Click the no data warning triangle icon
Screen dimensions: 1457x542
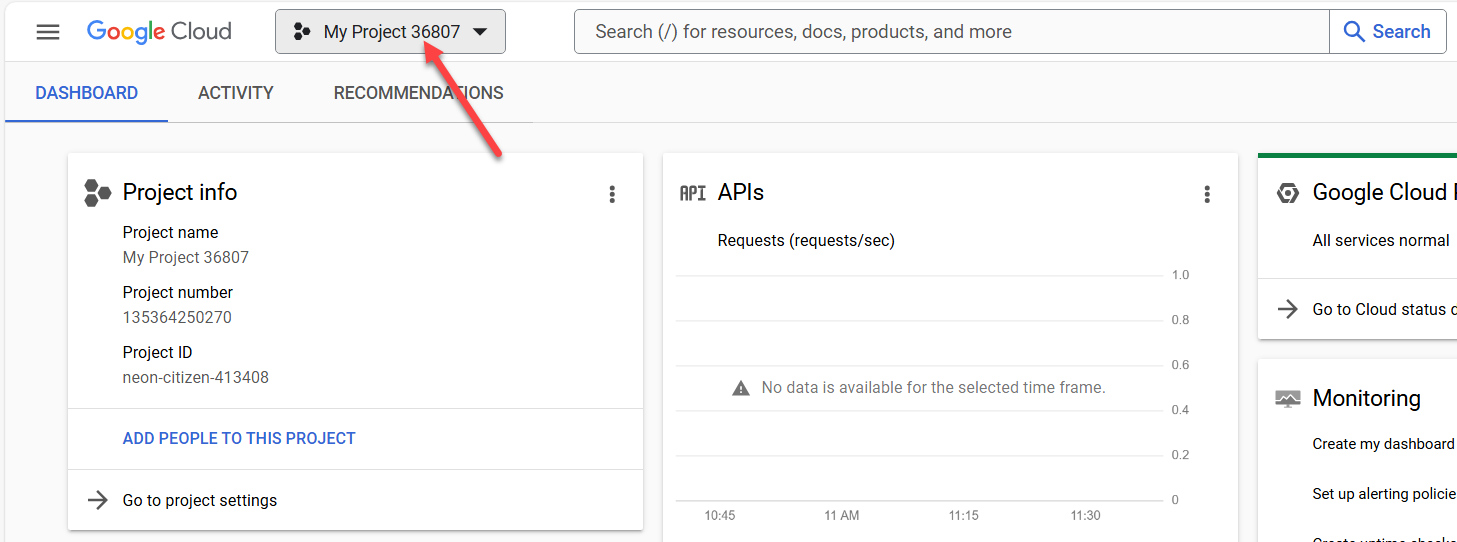[741, 388]
